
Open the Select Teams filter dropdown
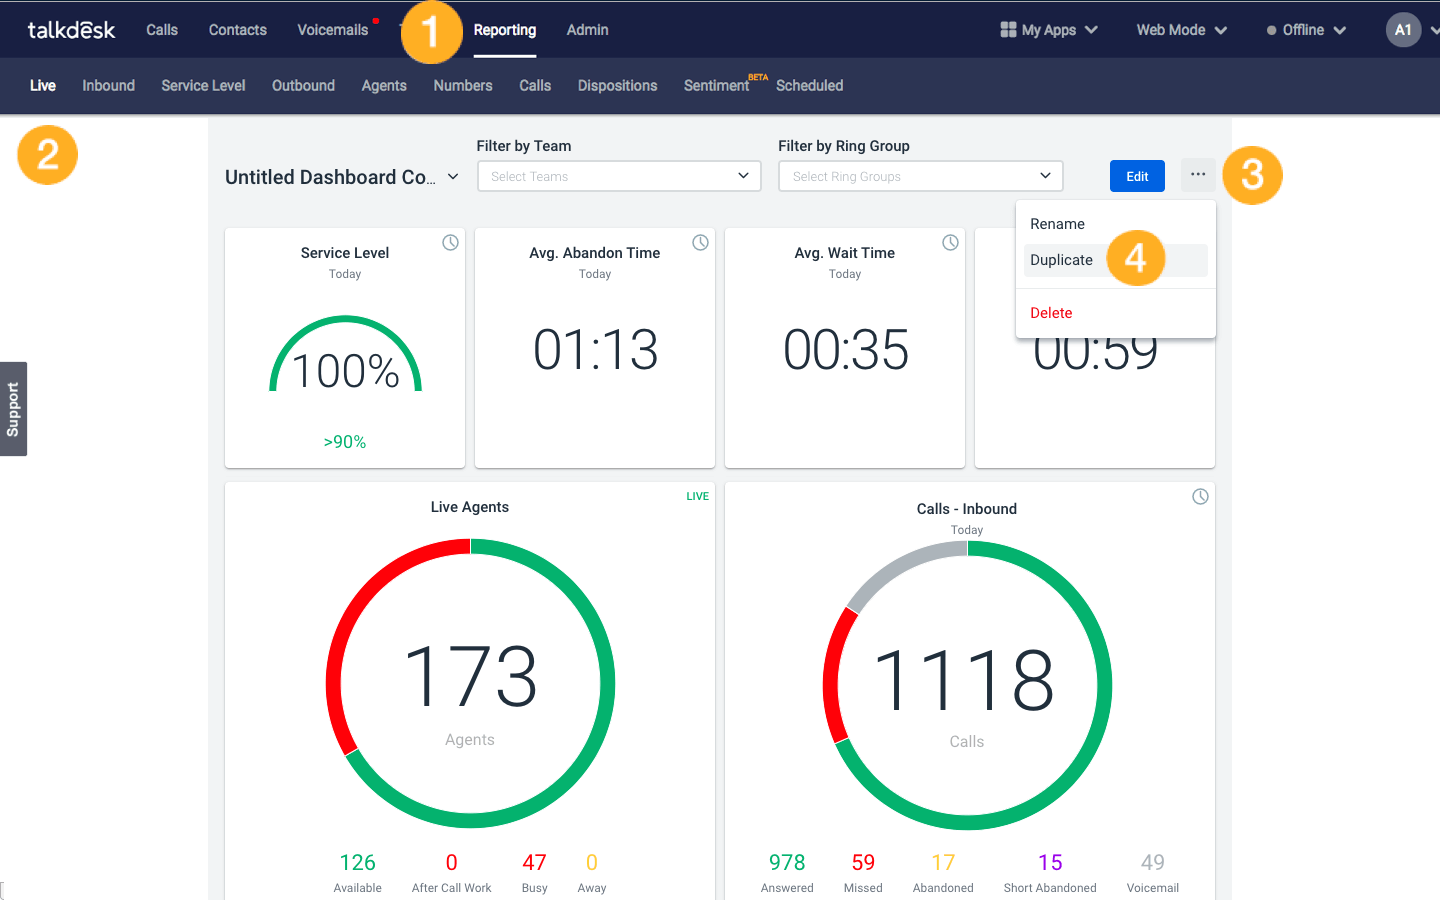(x=619, y=176)
